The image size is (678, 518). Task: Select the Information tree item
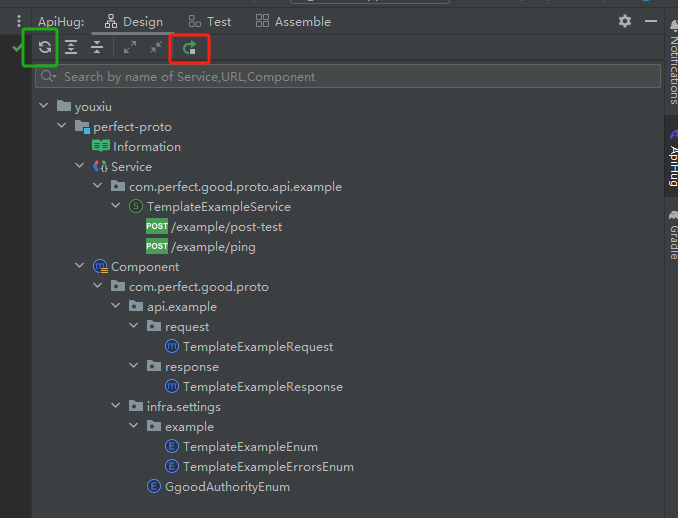tap(147, 147)
